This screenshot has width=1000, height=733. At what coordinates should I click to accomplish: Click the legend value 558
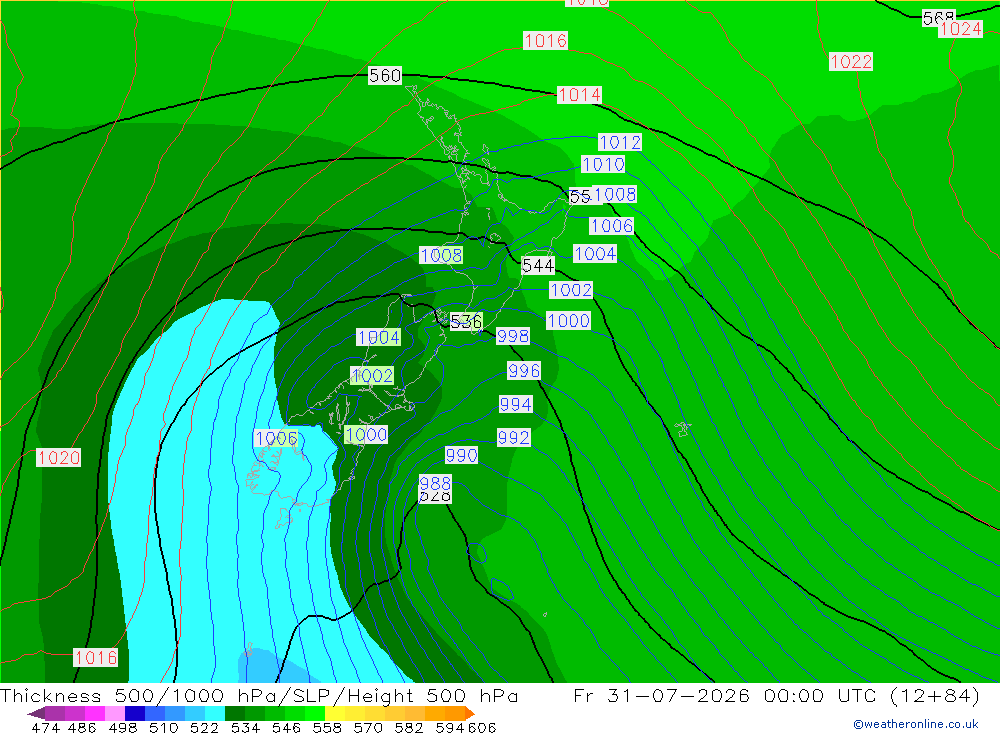click(327, 727)
